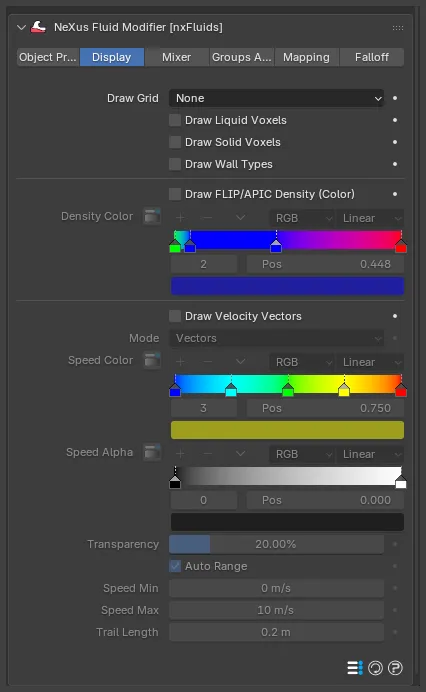
Task: Grab the panel drag handle dots
Action: pos(398,28)
